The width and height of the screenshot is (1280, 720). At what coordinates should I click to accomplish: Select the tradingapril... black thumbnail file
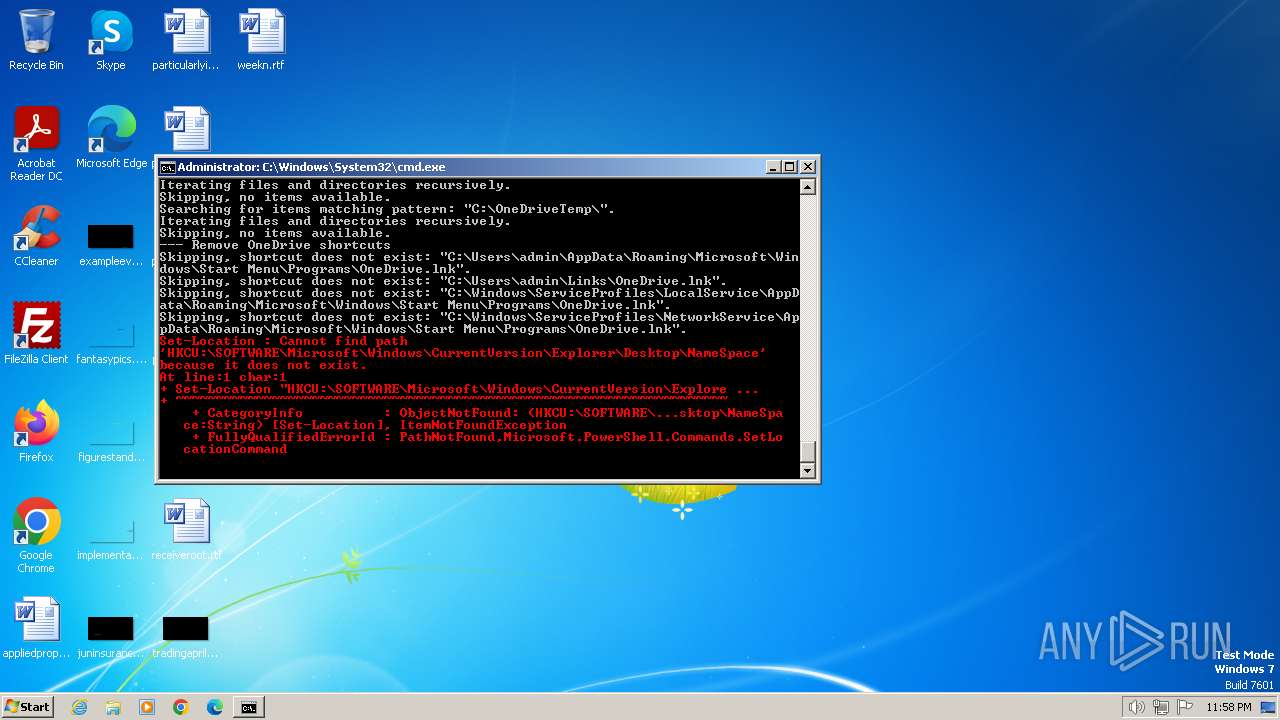point(186,636)
